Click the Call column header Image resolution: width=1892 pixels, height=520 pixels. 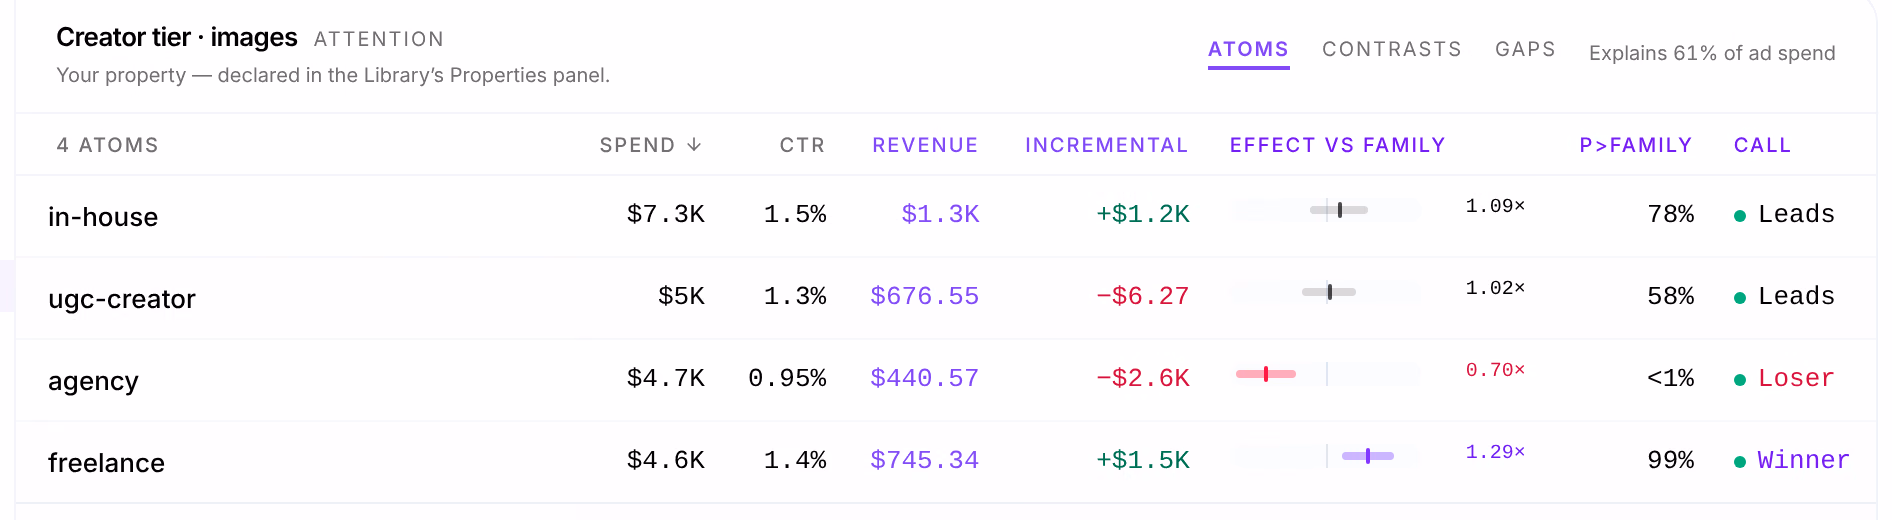pyautogui.click(x=1762, y=146)
